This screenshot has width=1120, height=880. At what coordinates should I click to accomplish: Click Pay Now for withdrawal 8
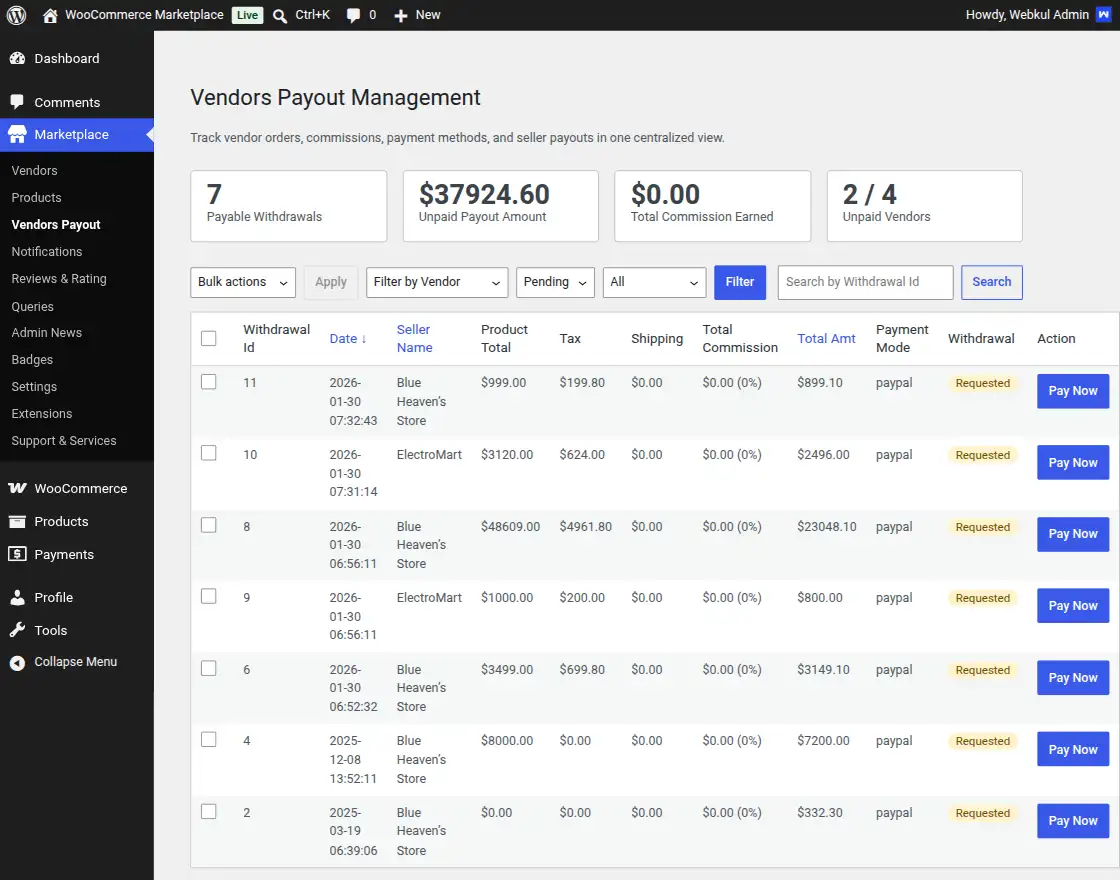[x=1073, y=534]
